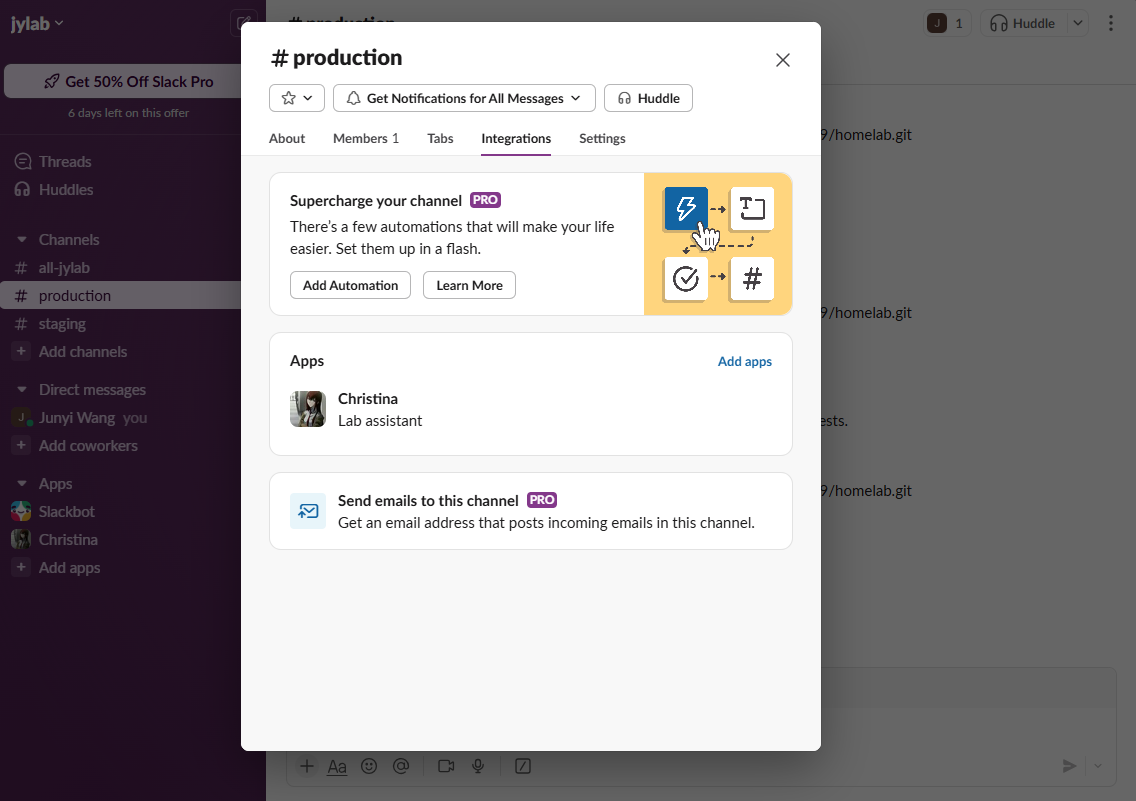Click the Add apps link in Apps card
The image size is (1136, 801).
click(x=745, y=361)
